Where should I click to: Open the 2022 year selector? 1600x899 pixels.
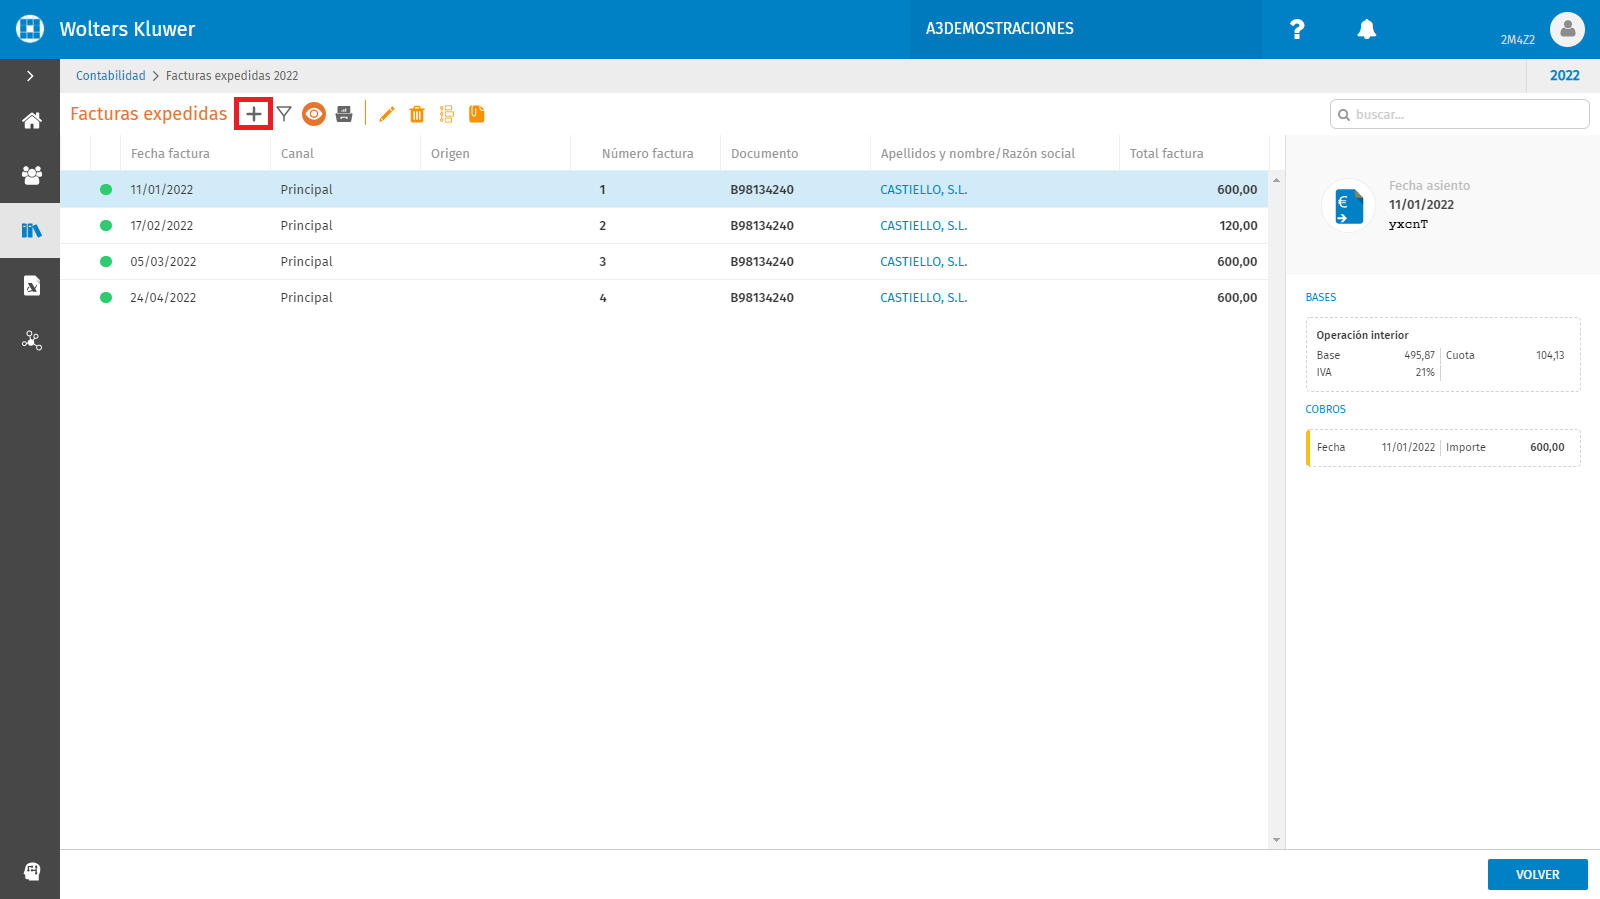1564,76
